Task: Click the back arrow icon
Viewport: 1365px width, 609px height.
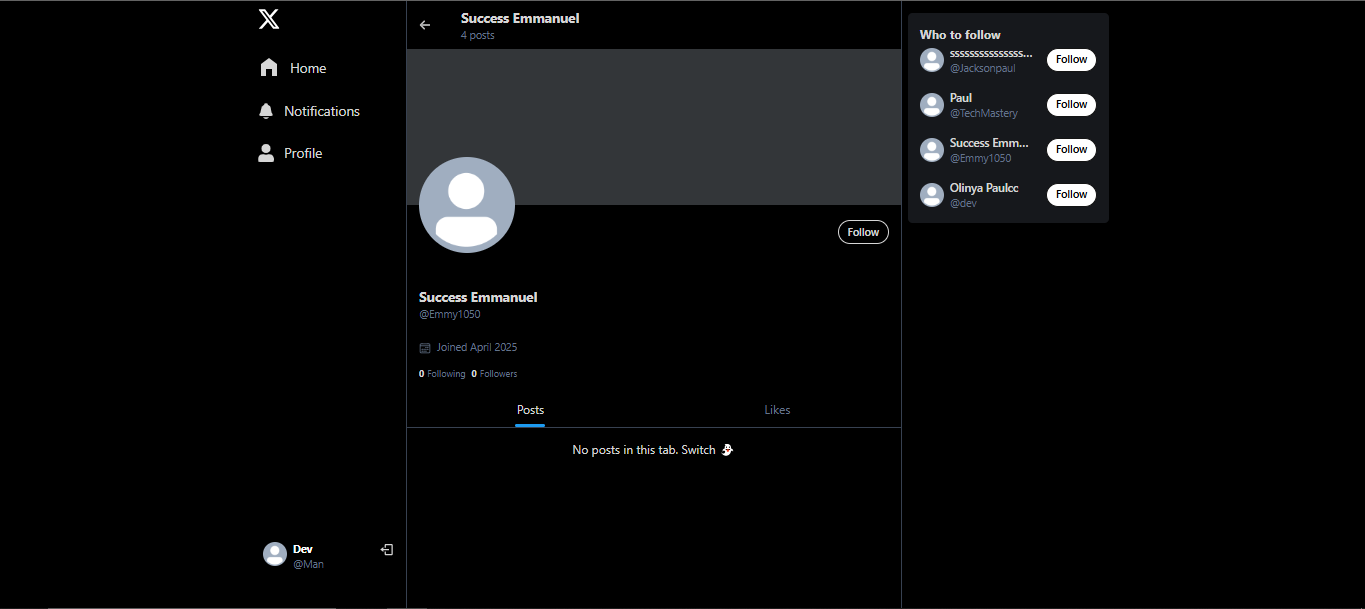Action: 425,25
